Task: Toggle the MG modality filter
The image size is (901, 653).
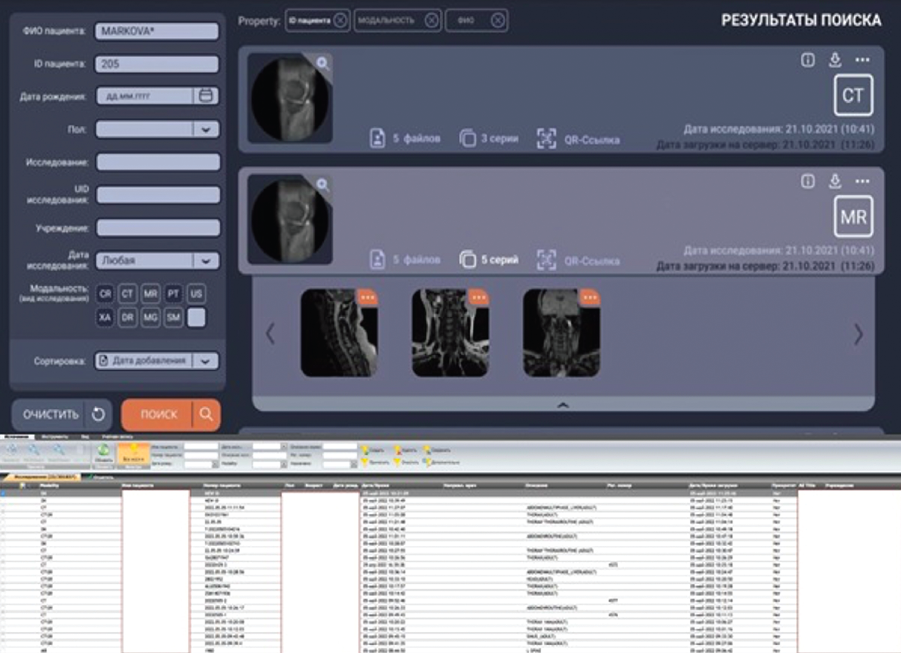Action: (151, 317)
